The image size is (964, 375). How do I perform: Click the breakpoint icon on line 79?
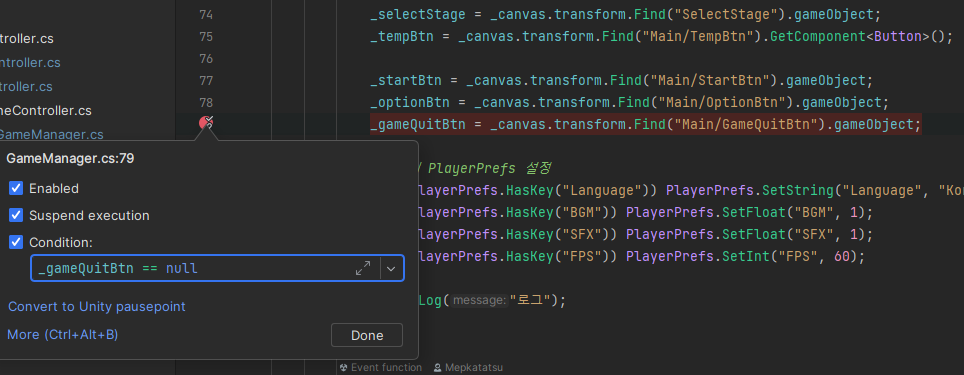206,123
